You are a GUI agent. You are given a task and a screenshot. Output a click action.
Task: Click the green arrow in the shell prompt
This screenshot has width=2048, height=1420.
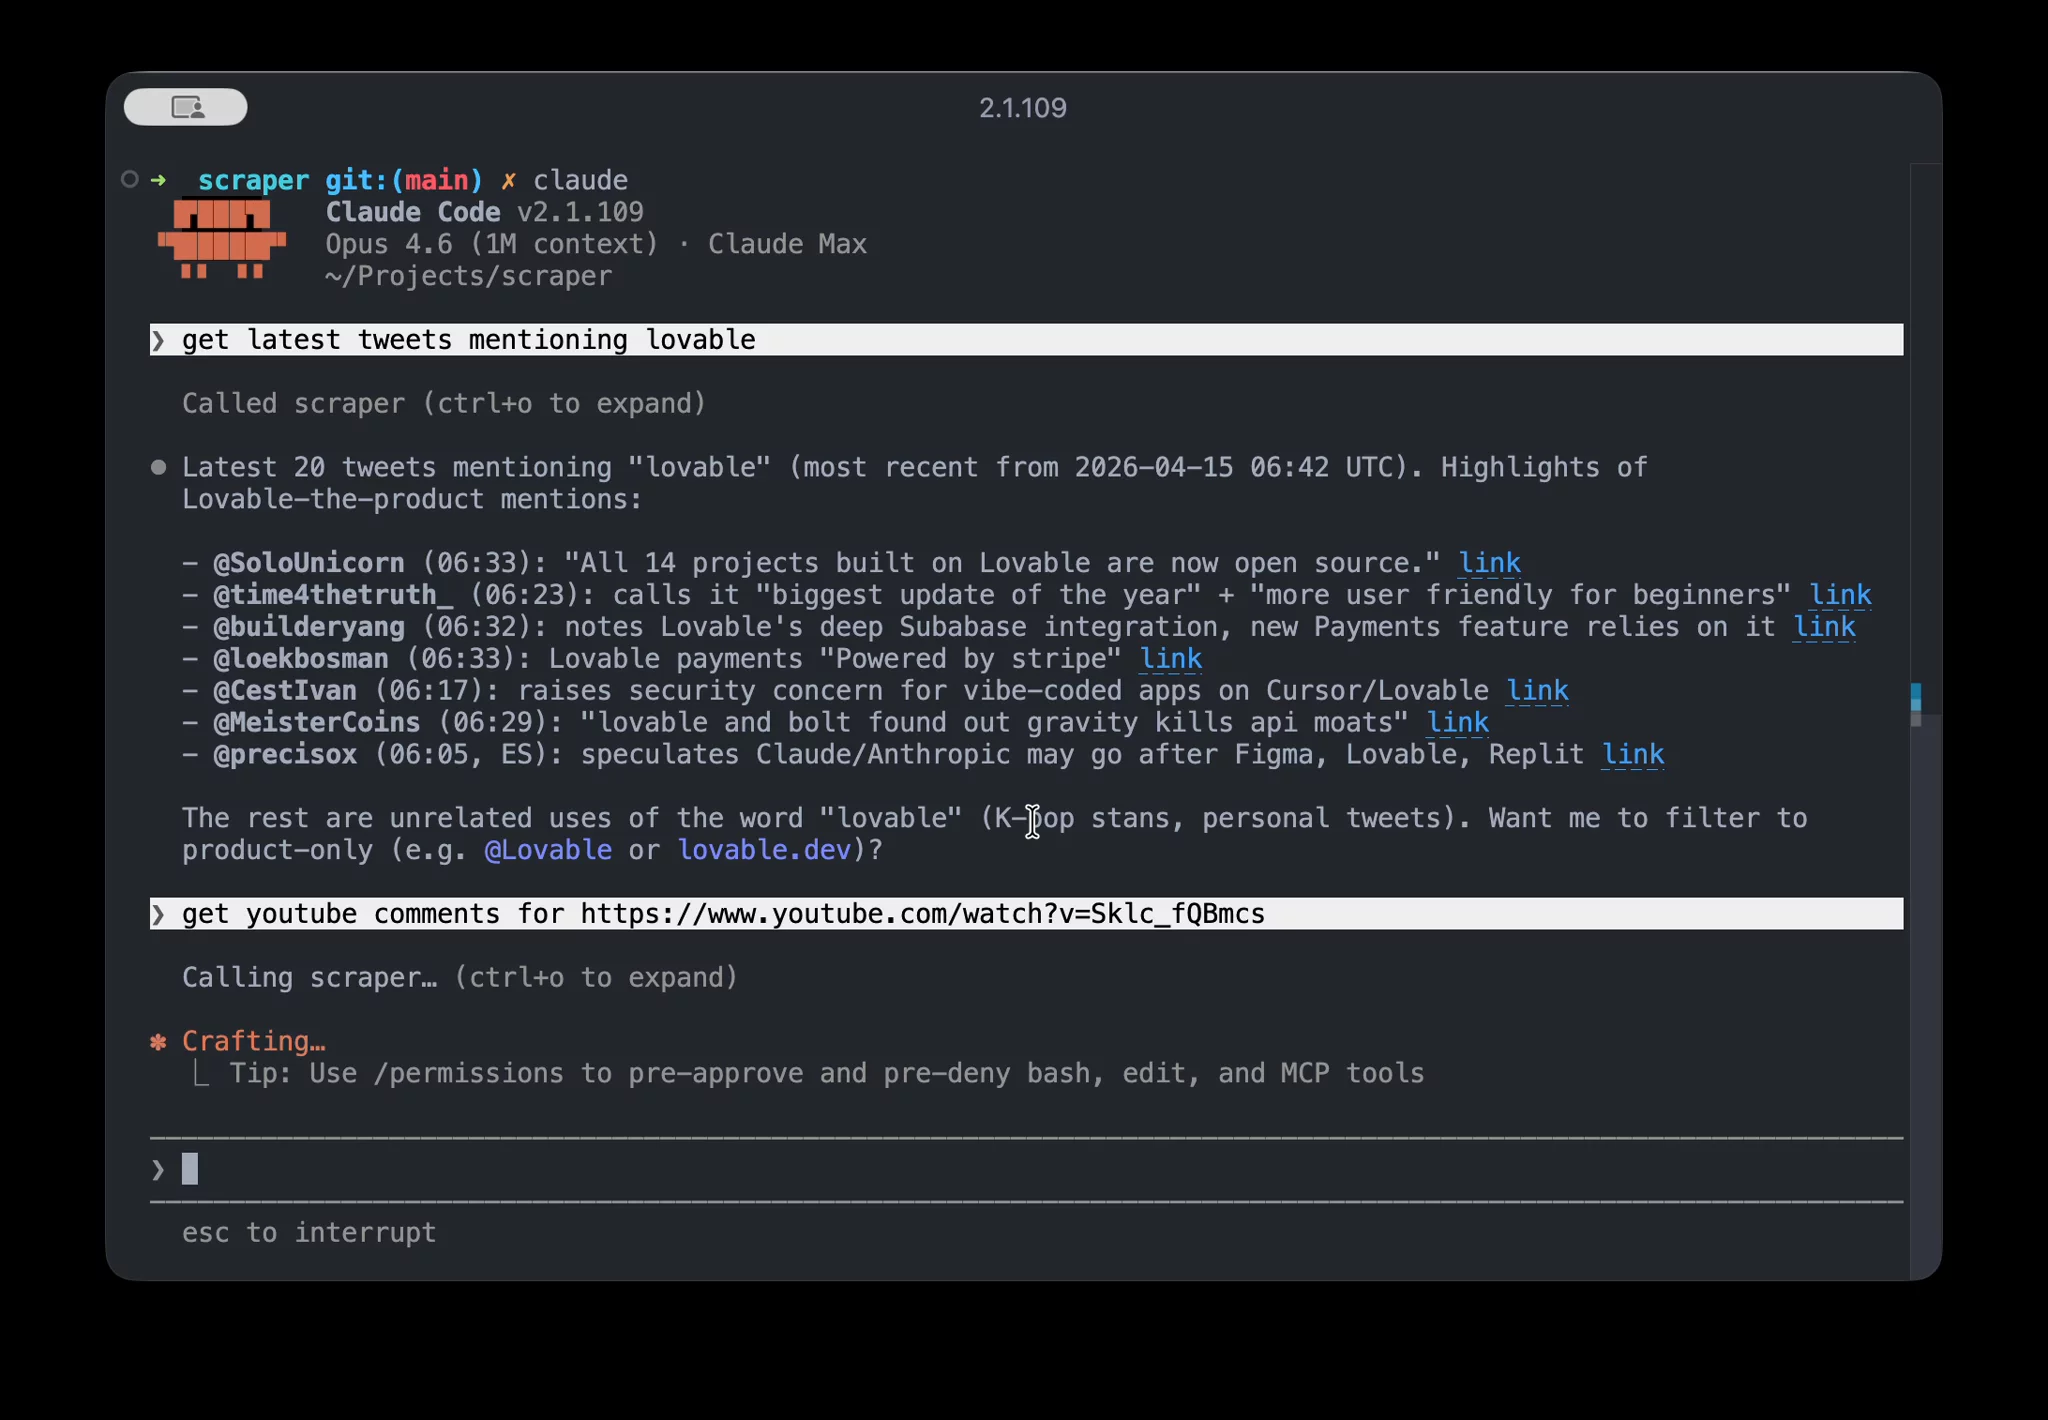(x=158, y=180)
